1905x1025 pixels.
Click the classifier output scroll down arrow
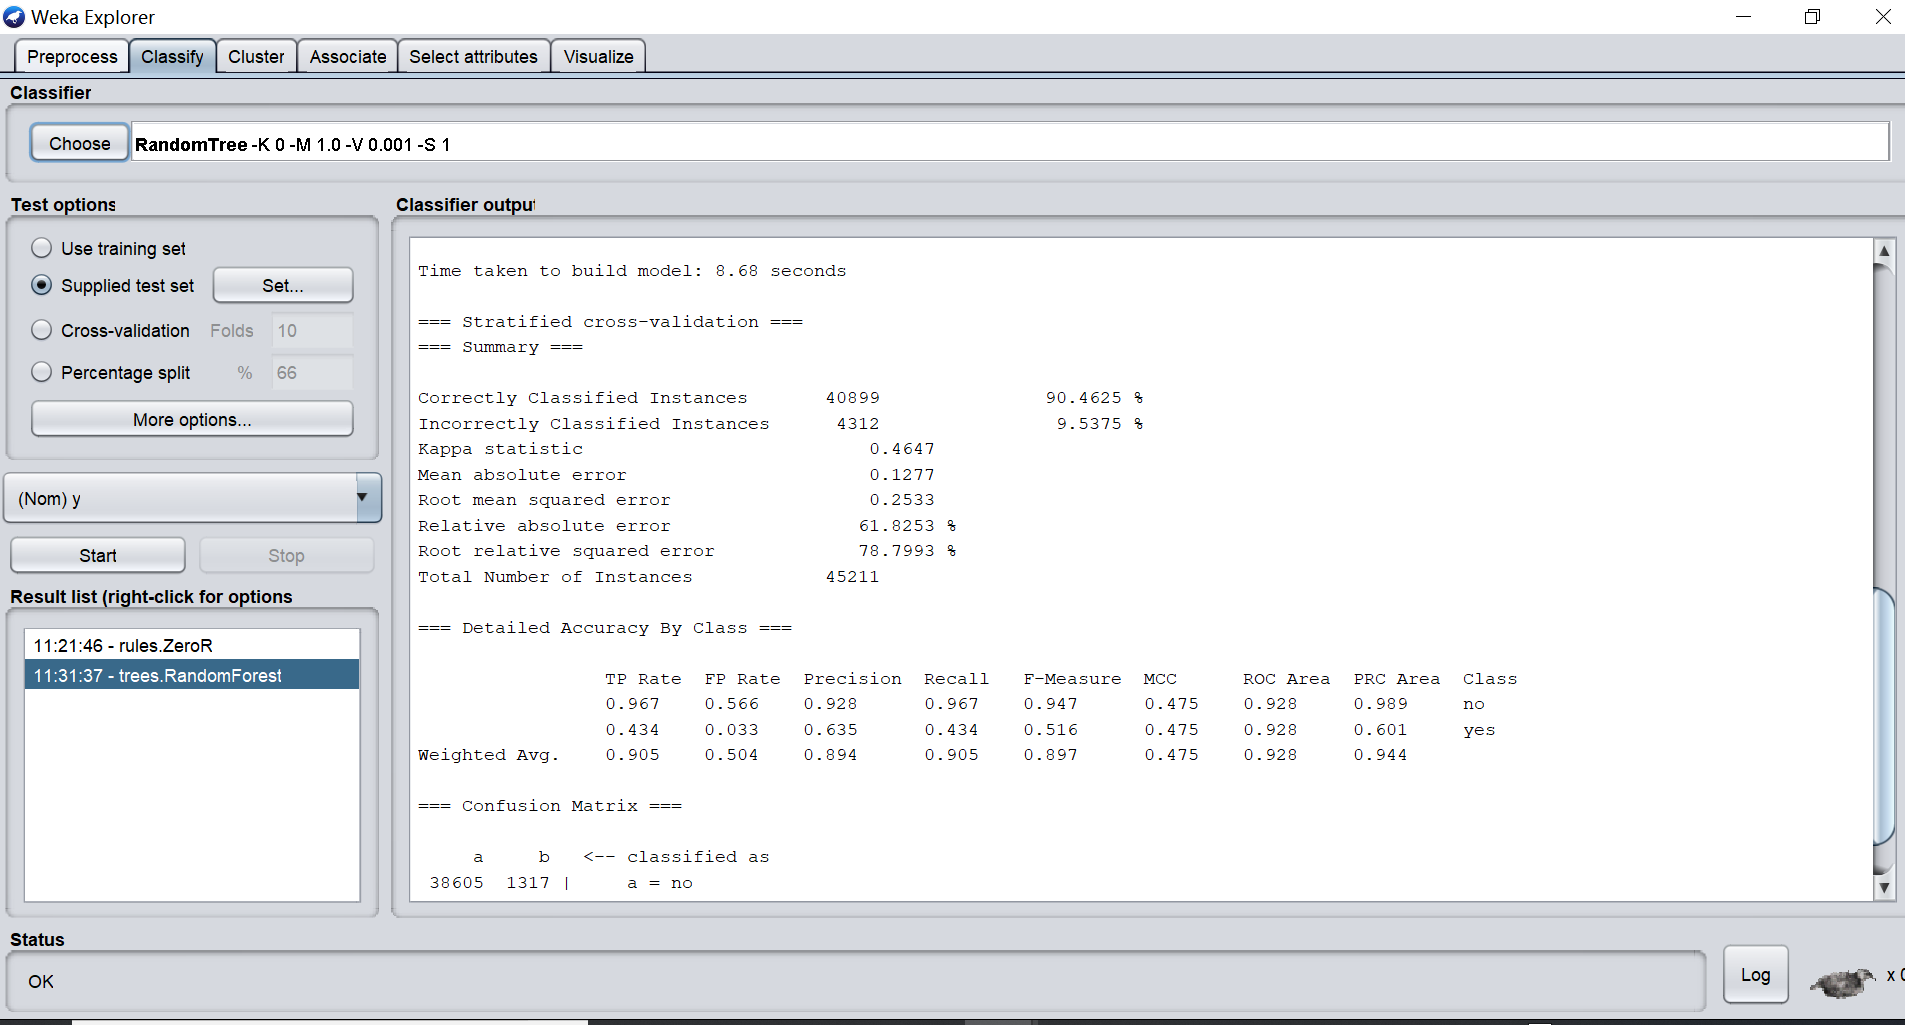coord(1884,886)
